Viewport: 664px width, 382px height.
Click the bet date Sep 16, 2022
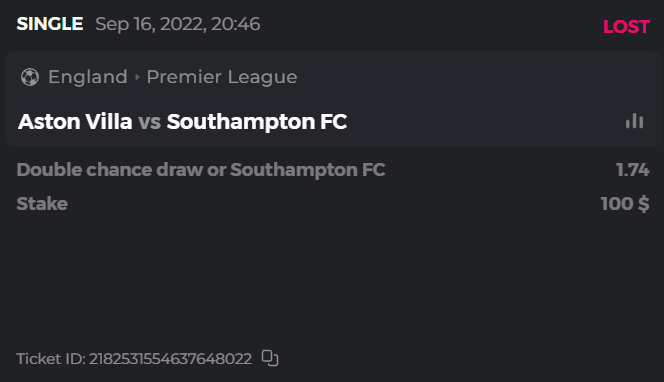[151, 24]
